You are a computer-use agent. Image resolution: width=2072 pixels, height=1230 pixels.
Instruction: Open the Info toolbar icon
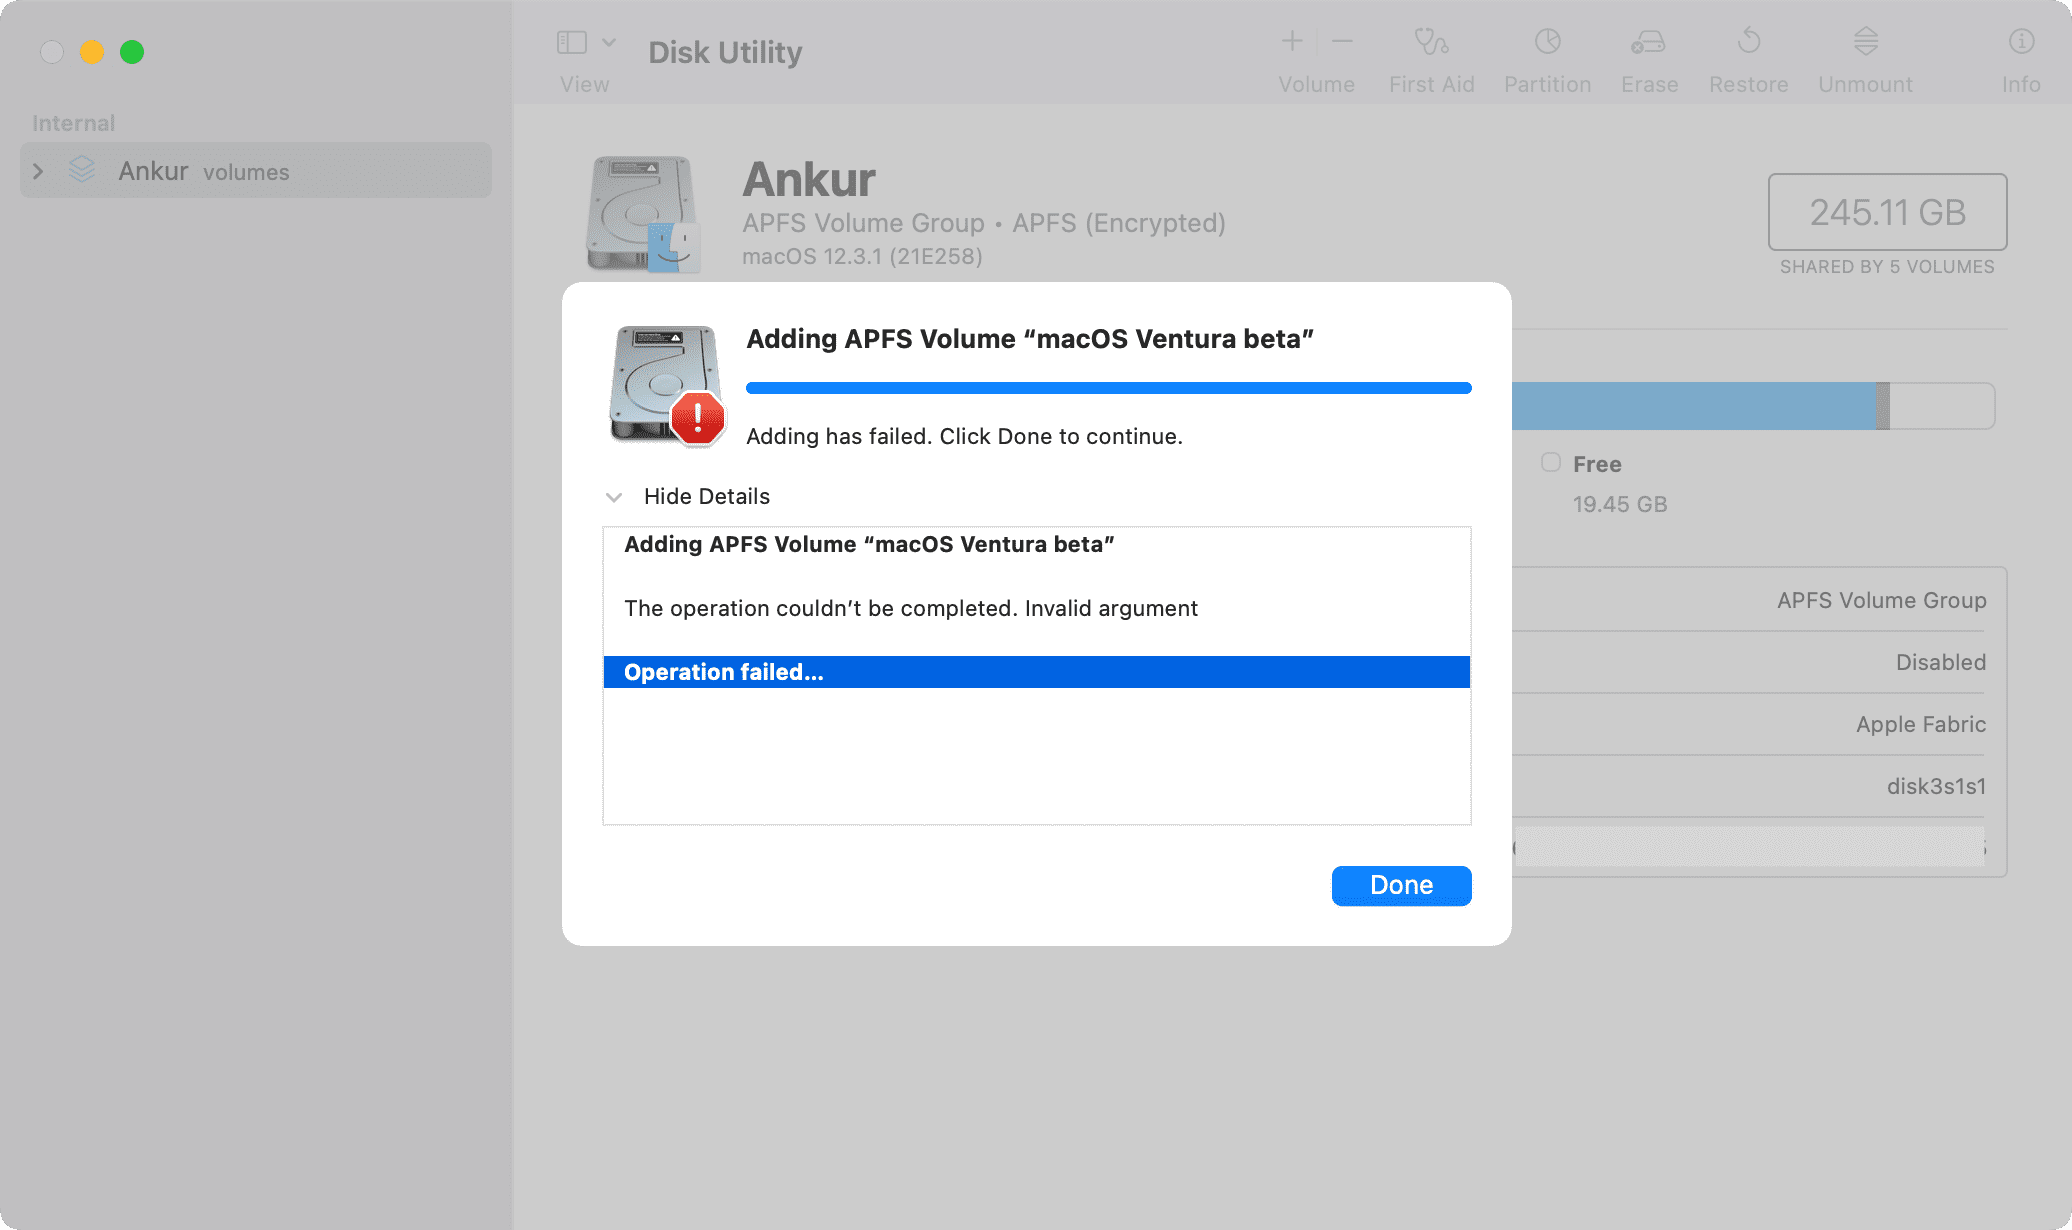2021,41
